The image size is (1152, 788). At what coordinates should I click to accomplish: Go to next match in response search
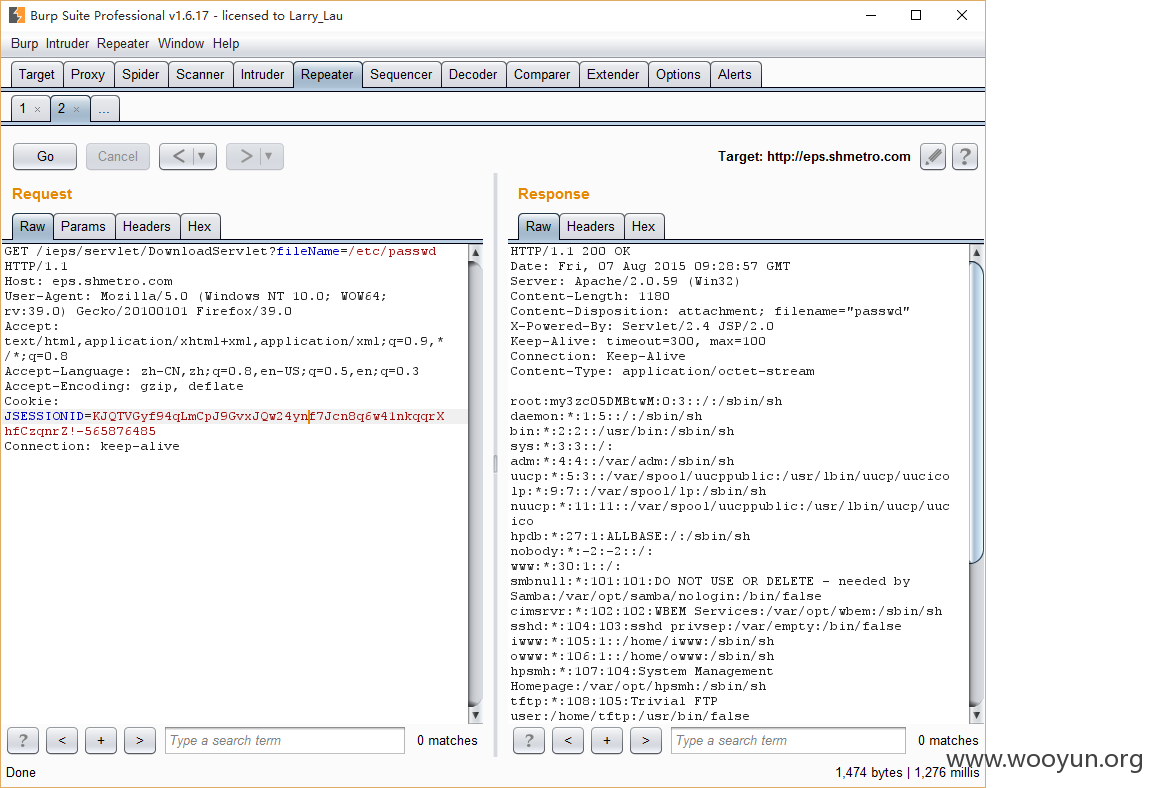pyautogui.click(x=646, y=740)
